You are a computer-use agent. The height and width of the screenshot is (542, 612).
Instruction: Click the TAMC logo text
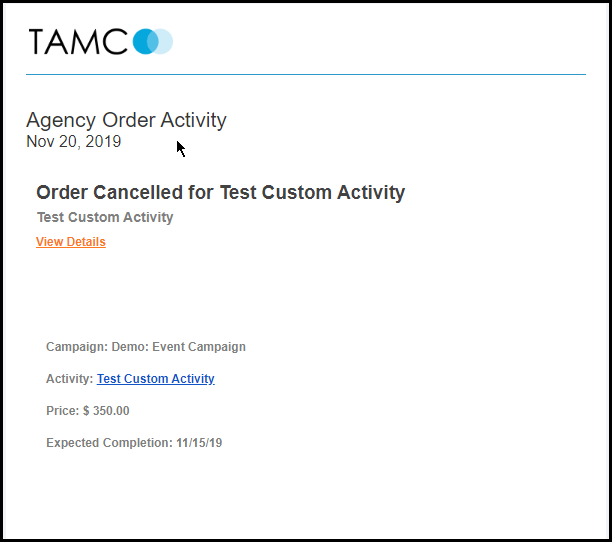[78, 41]
